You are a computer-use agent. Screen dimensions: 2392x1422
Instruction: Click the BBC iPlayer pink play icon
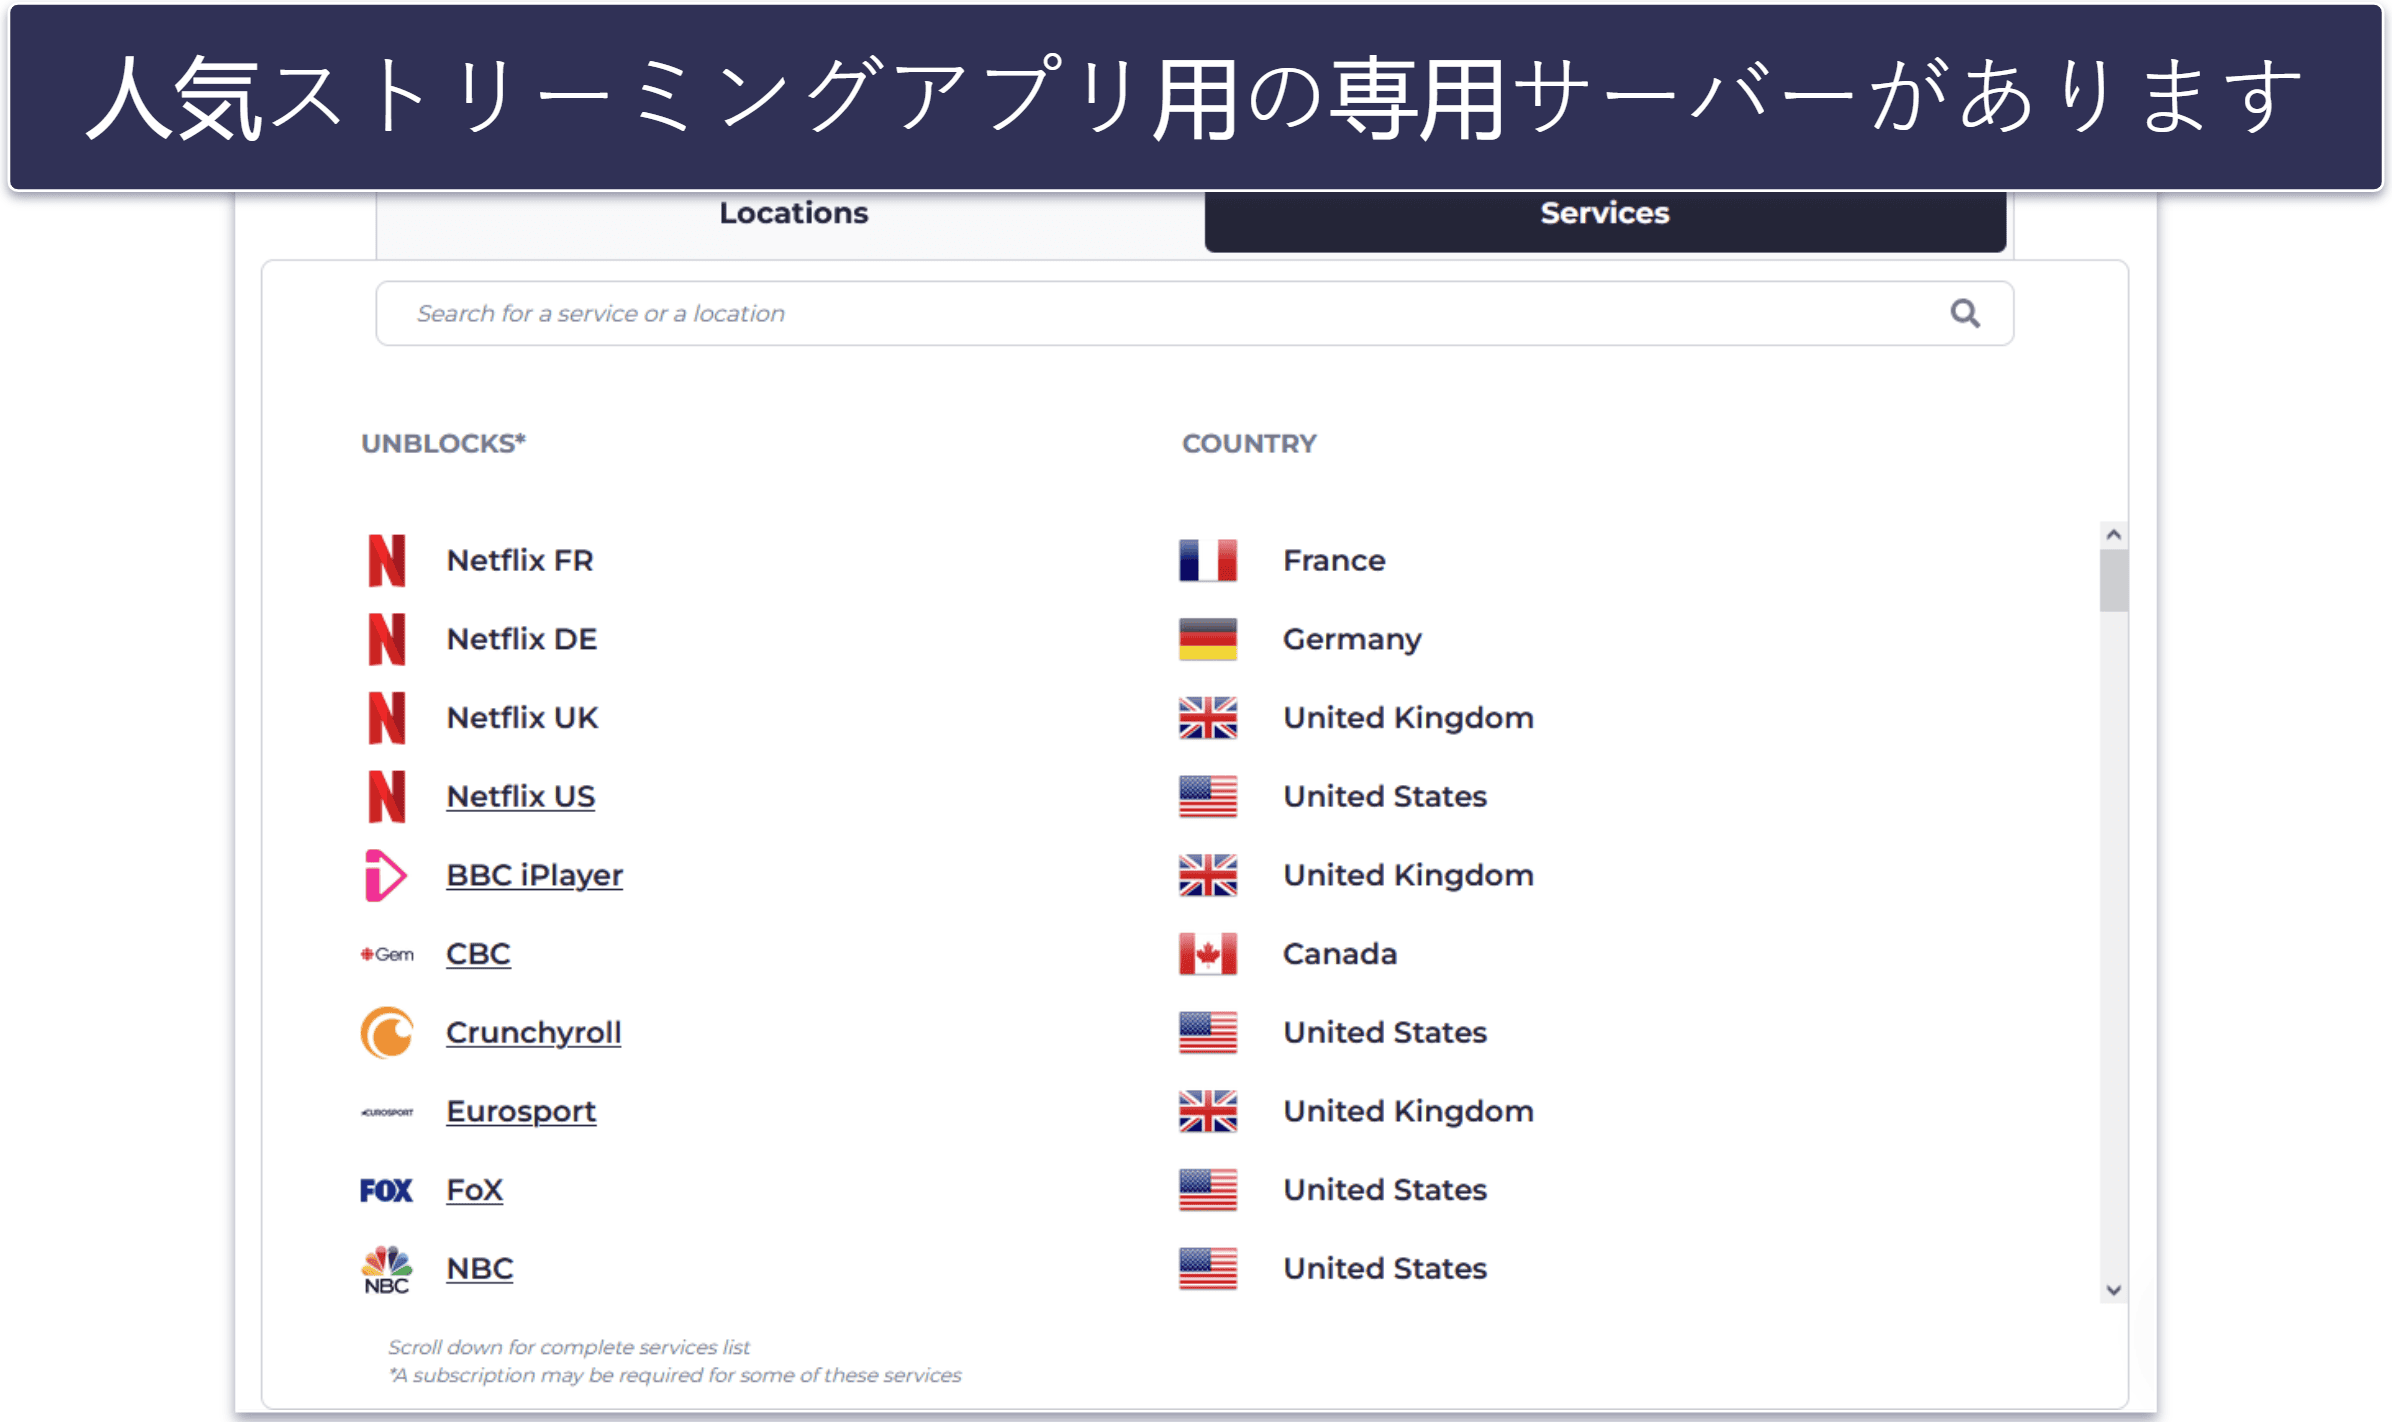tap(386, 875)
